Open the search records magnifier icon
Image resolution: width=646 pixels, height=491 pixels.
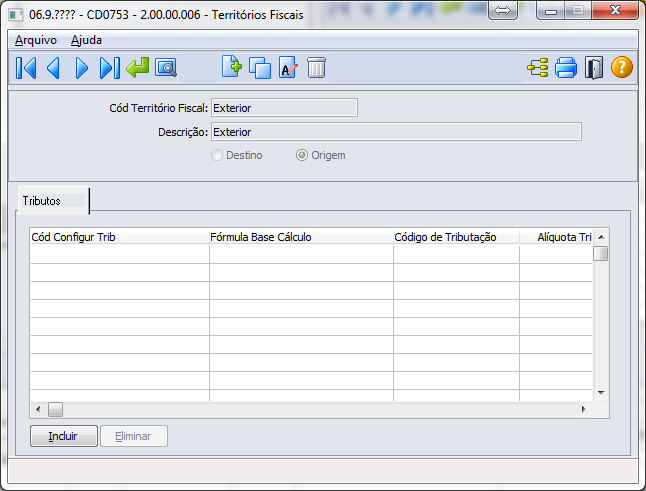coord(166,68)
